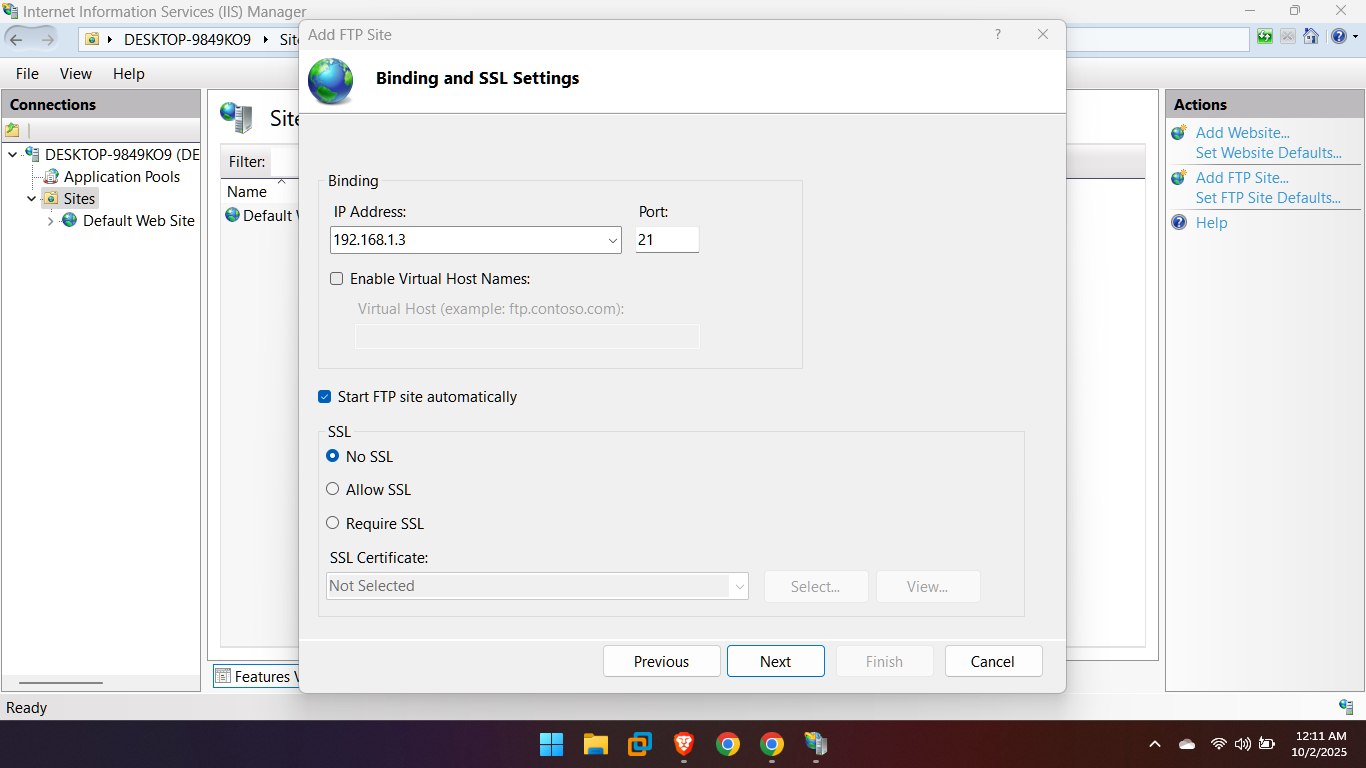Click the Application Pools tree icon
This screenshot has height=768, width=1366.
click(50, 176)
